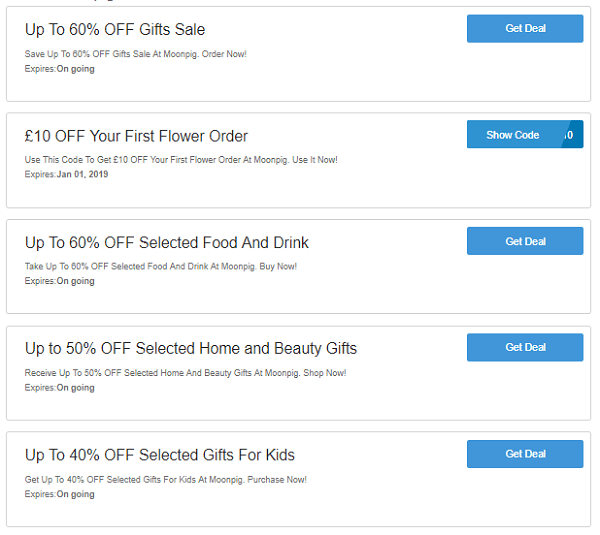Click the flower order coupon description text
Image resolution: width=600 pixels, height=535 pixels.
pos(180,160)
